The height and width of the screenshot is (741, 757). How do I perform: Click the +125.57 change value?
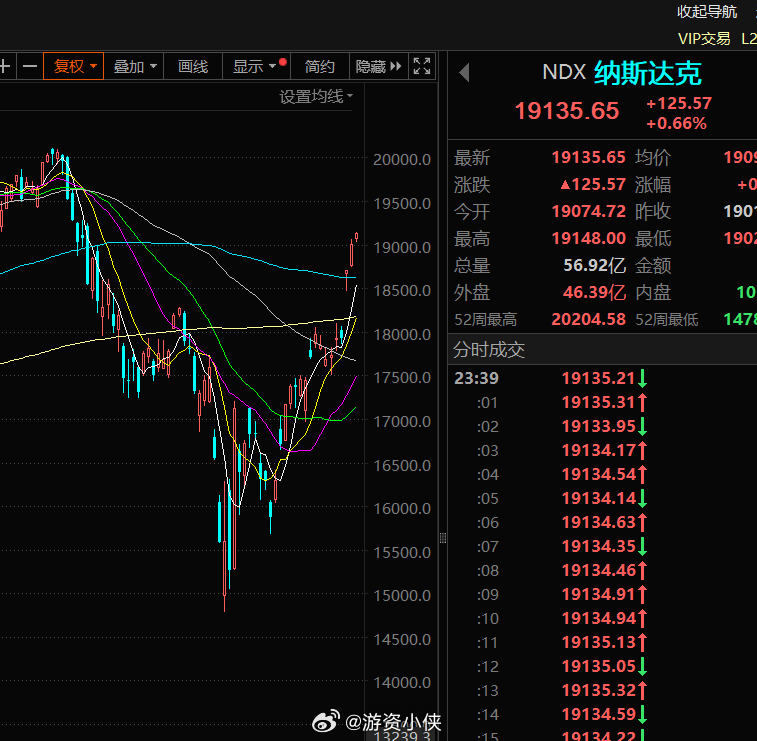[x=679, y=103]
